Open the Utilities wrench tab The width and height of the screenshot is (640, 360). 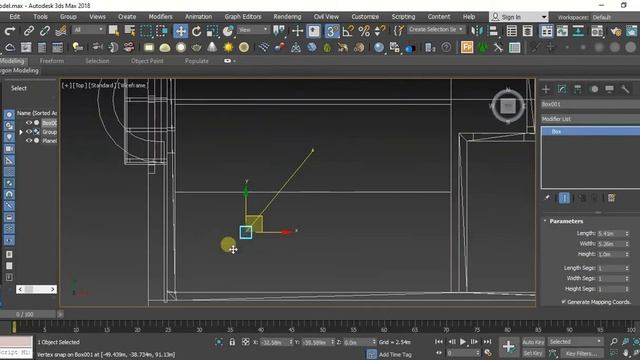[625, 89]
